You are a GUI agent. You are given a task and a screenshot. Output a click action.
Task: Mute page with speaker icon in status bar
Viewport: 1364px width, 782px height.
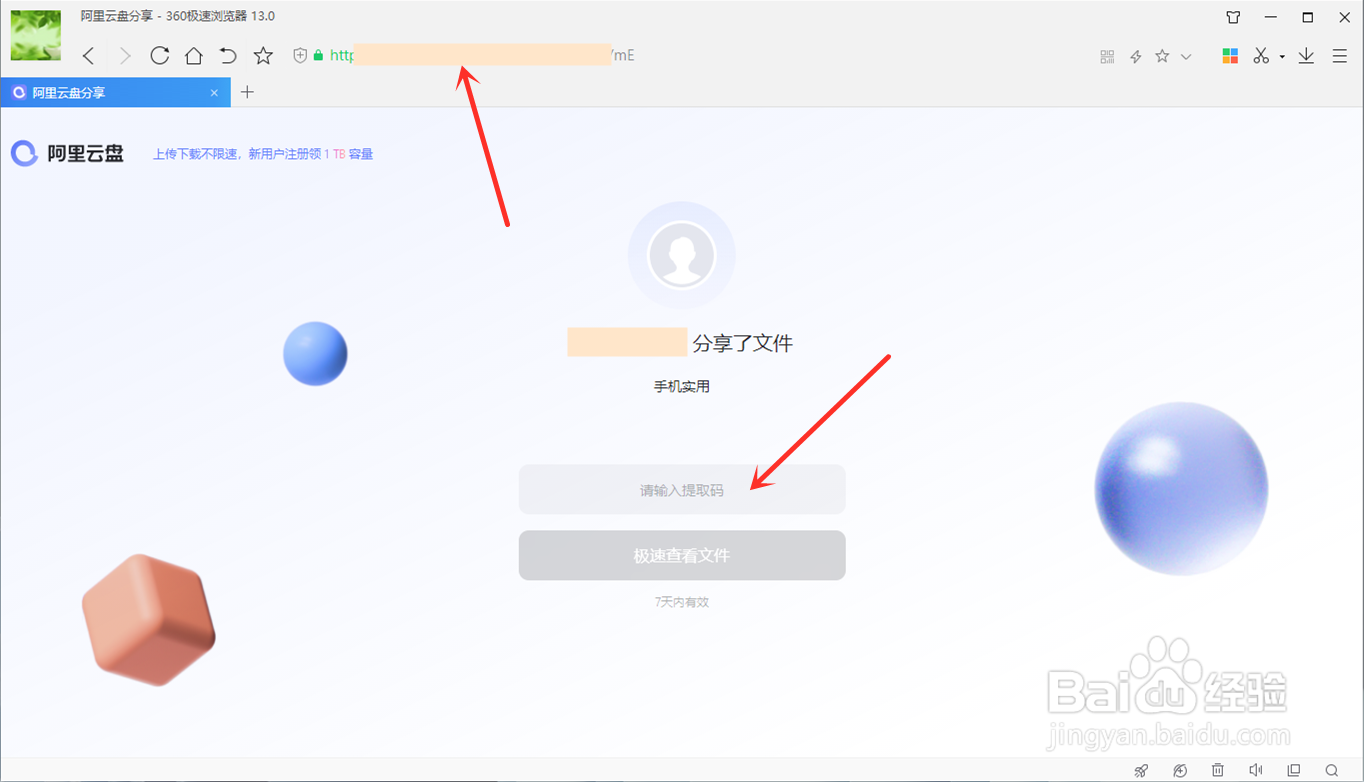pyautogui.click(x=1256, y=770)
